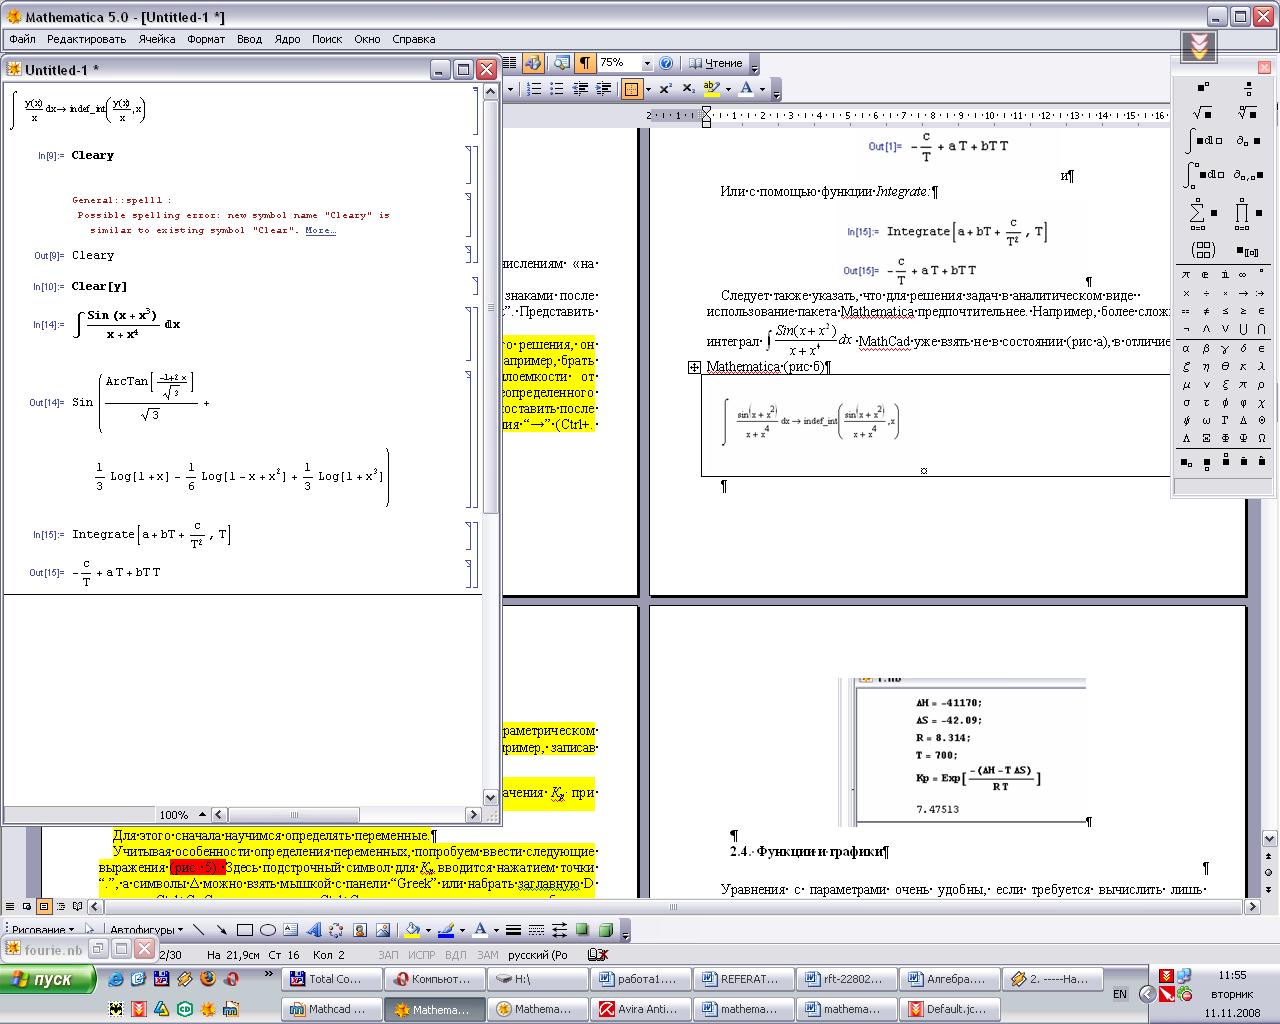This screenshot has height=1024, width=1280.
Task: Open fill color dropdown arrow in drawing toolbar
Action: coord(428,930)
